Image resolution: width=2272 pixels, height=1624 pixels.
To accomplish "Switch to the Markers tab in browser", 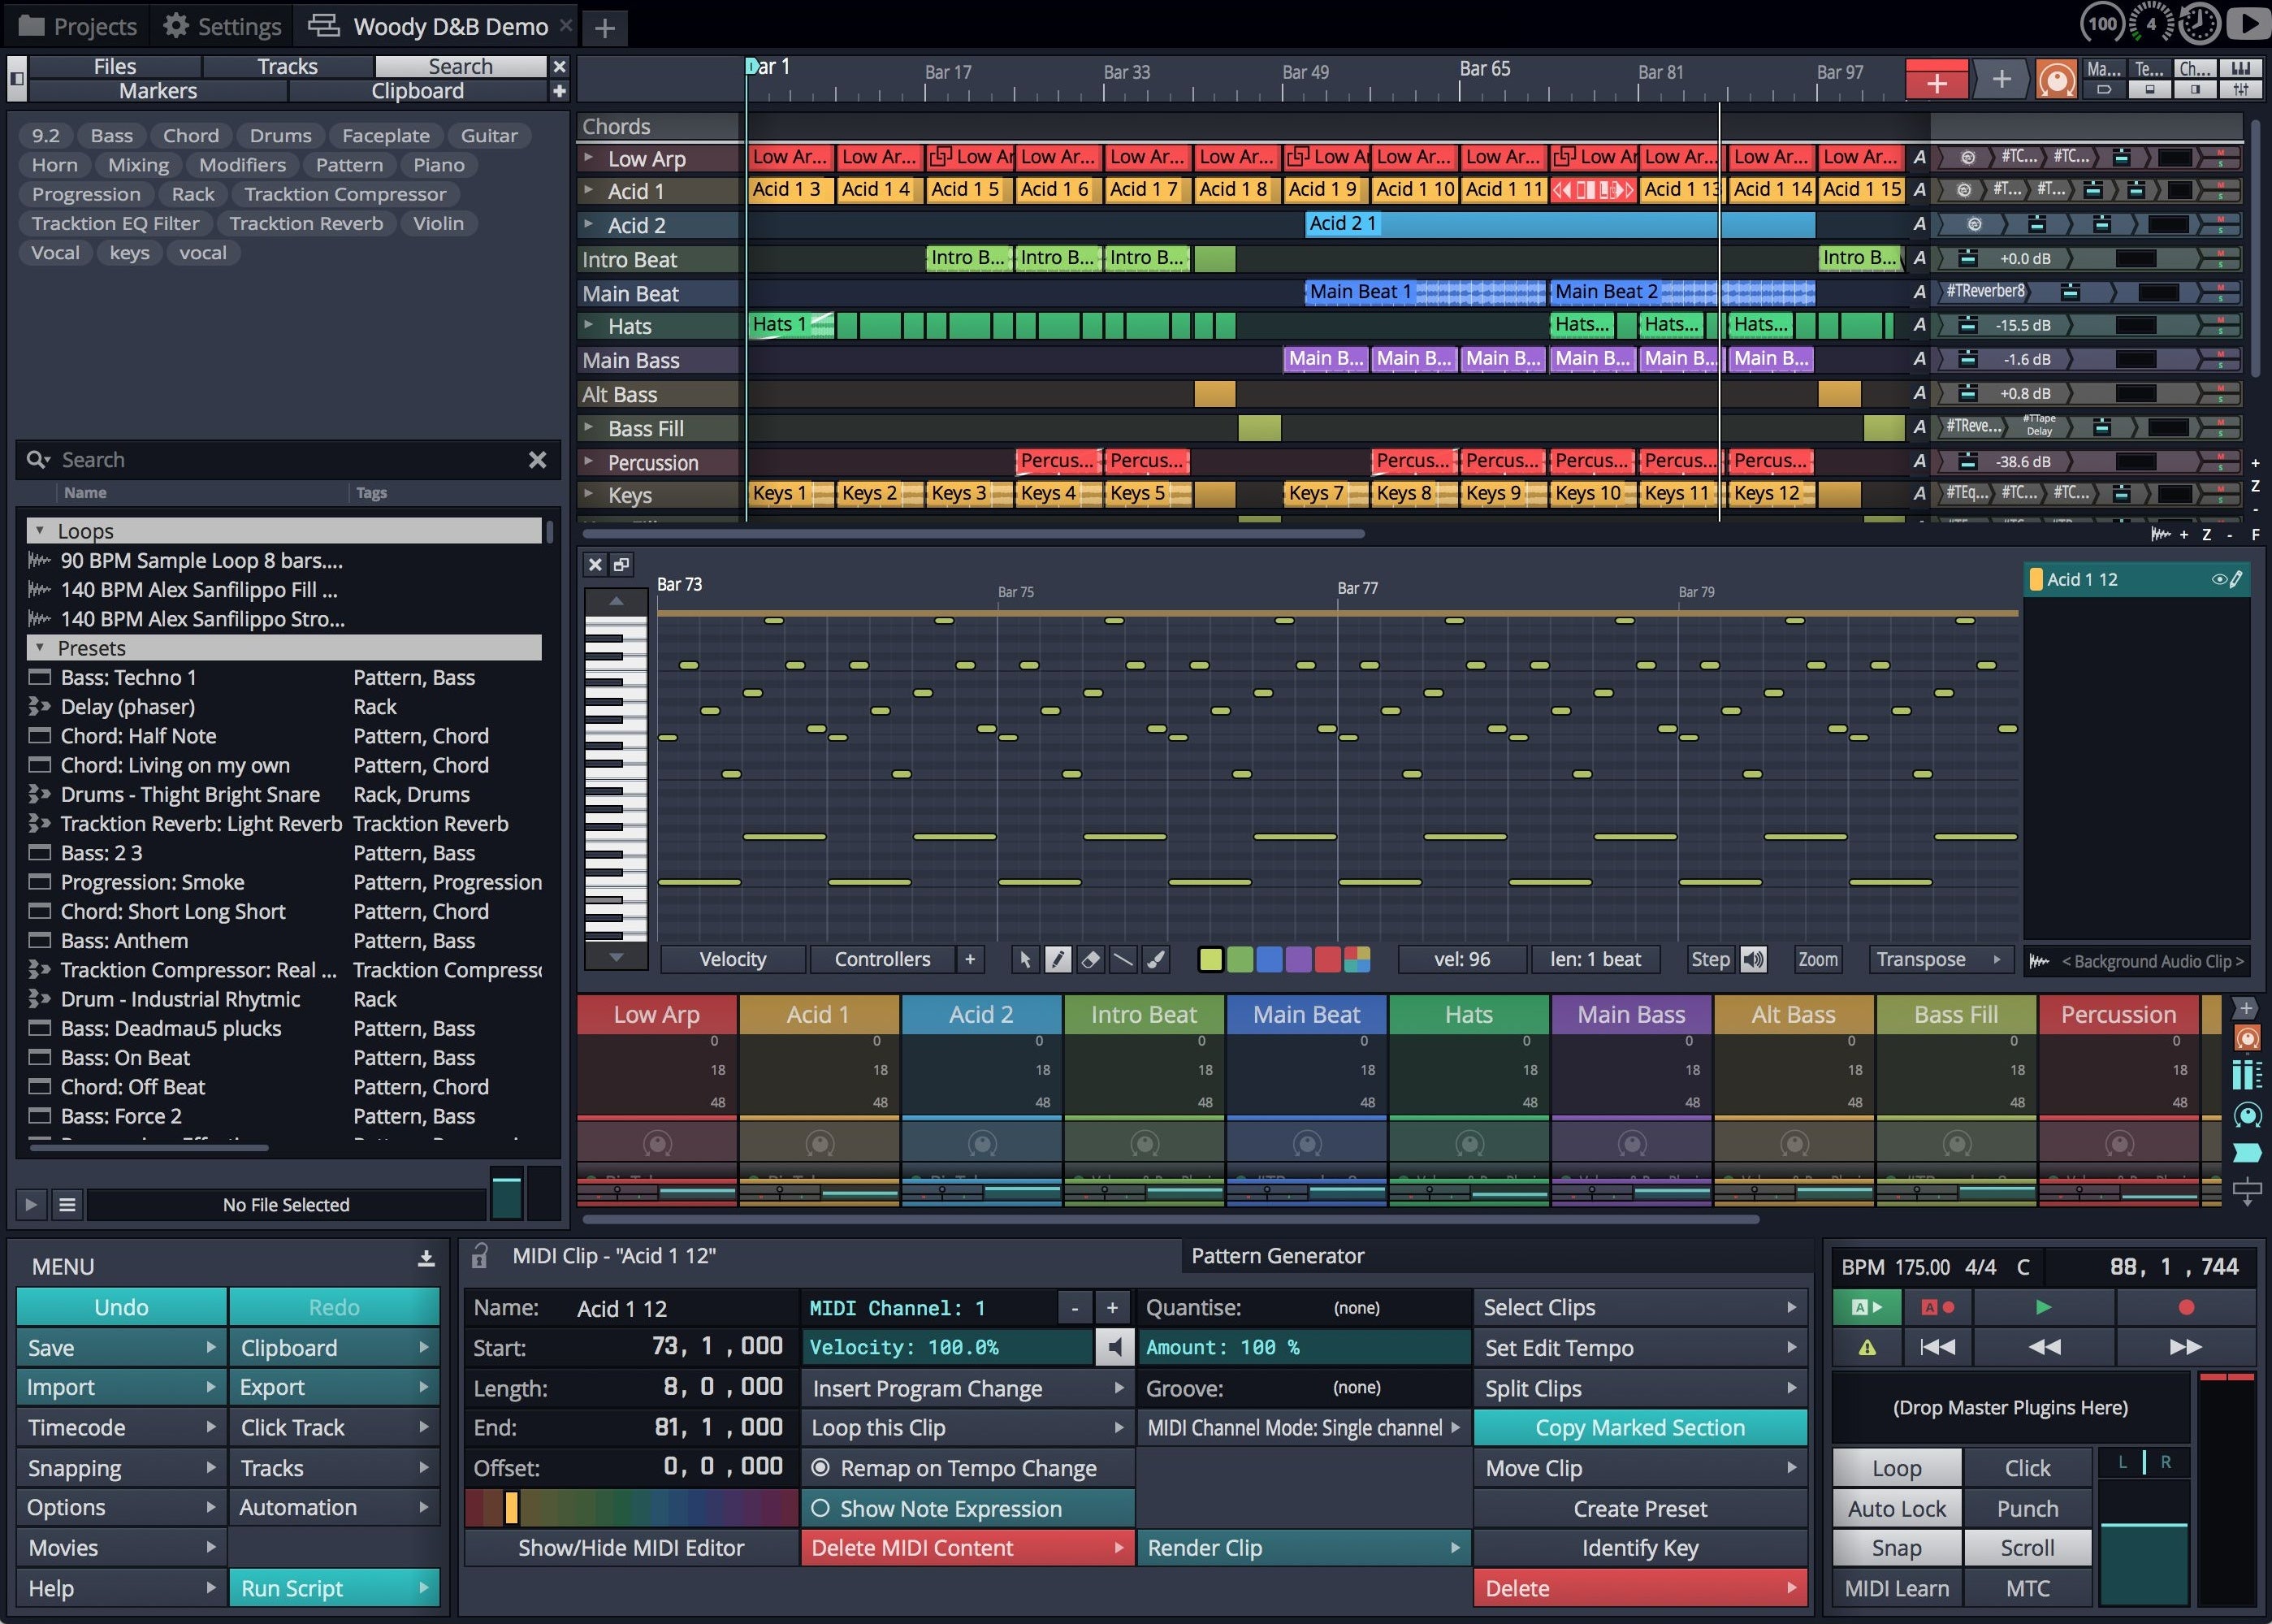I will click(x=158, y=91).
